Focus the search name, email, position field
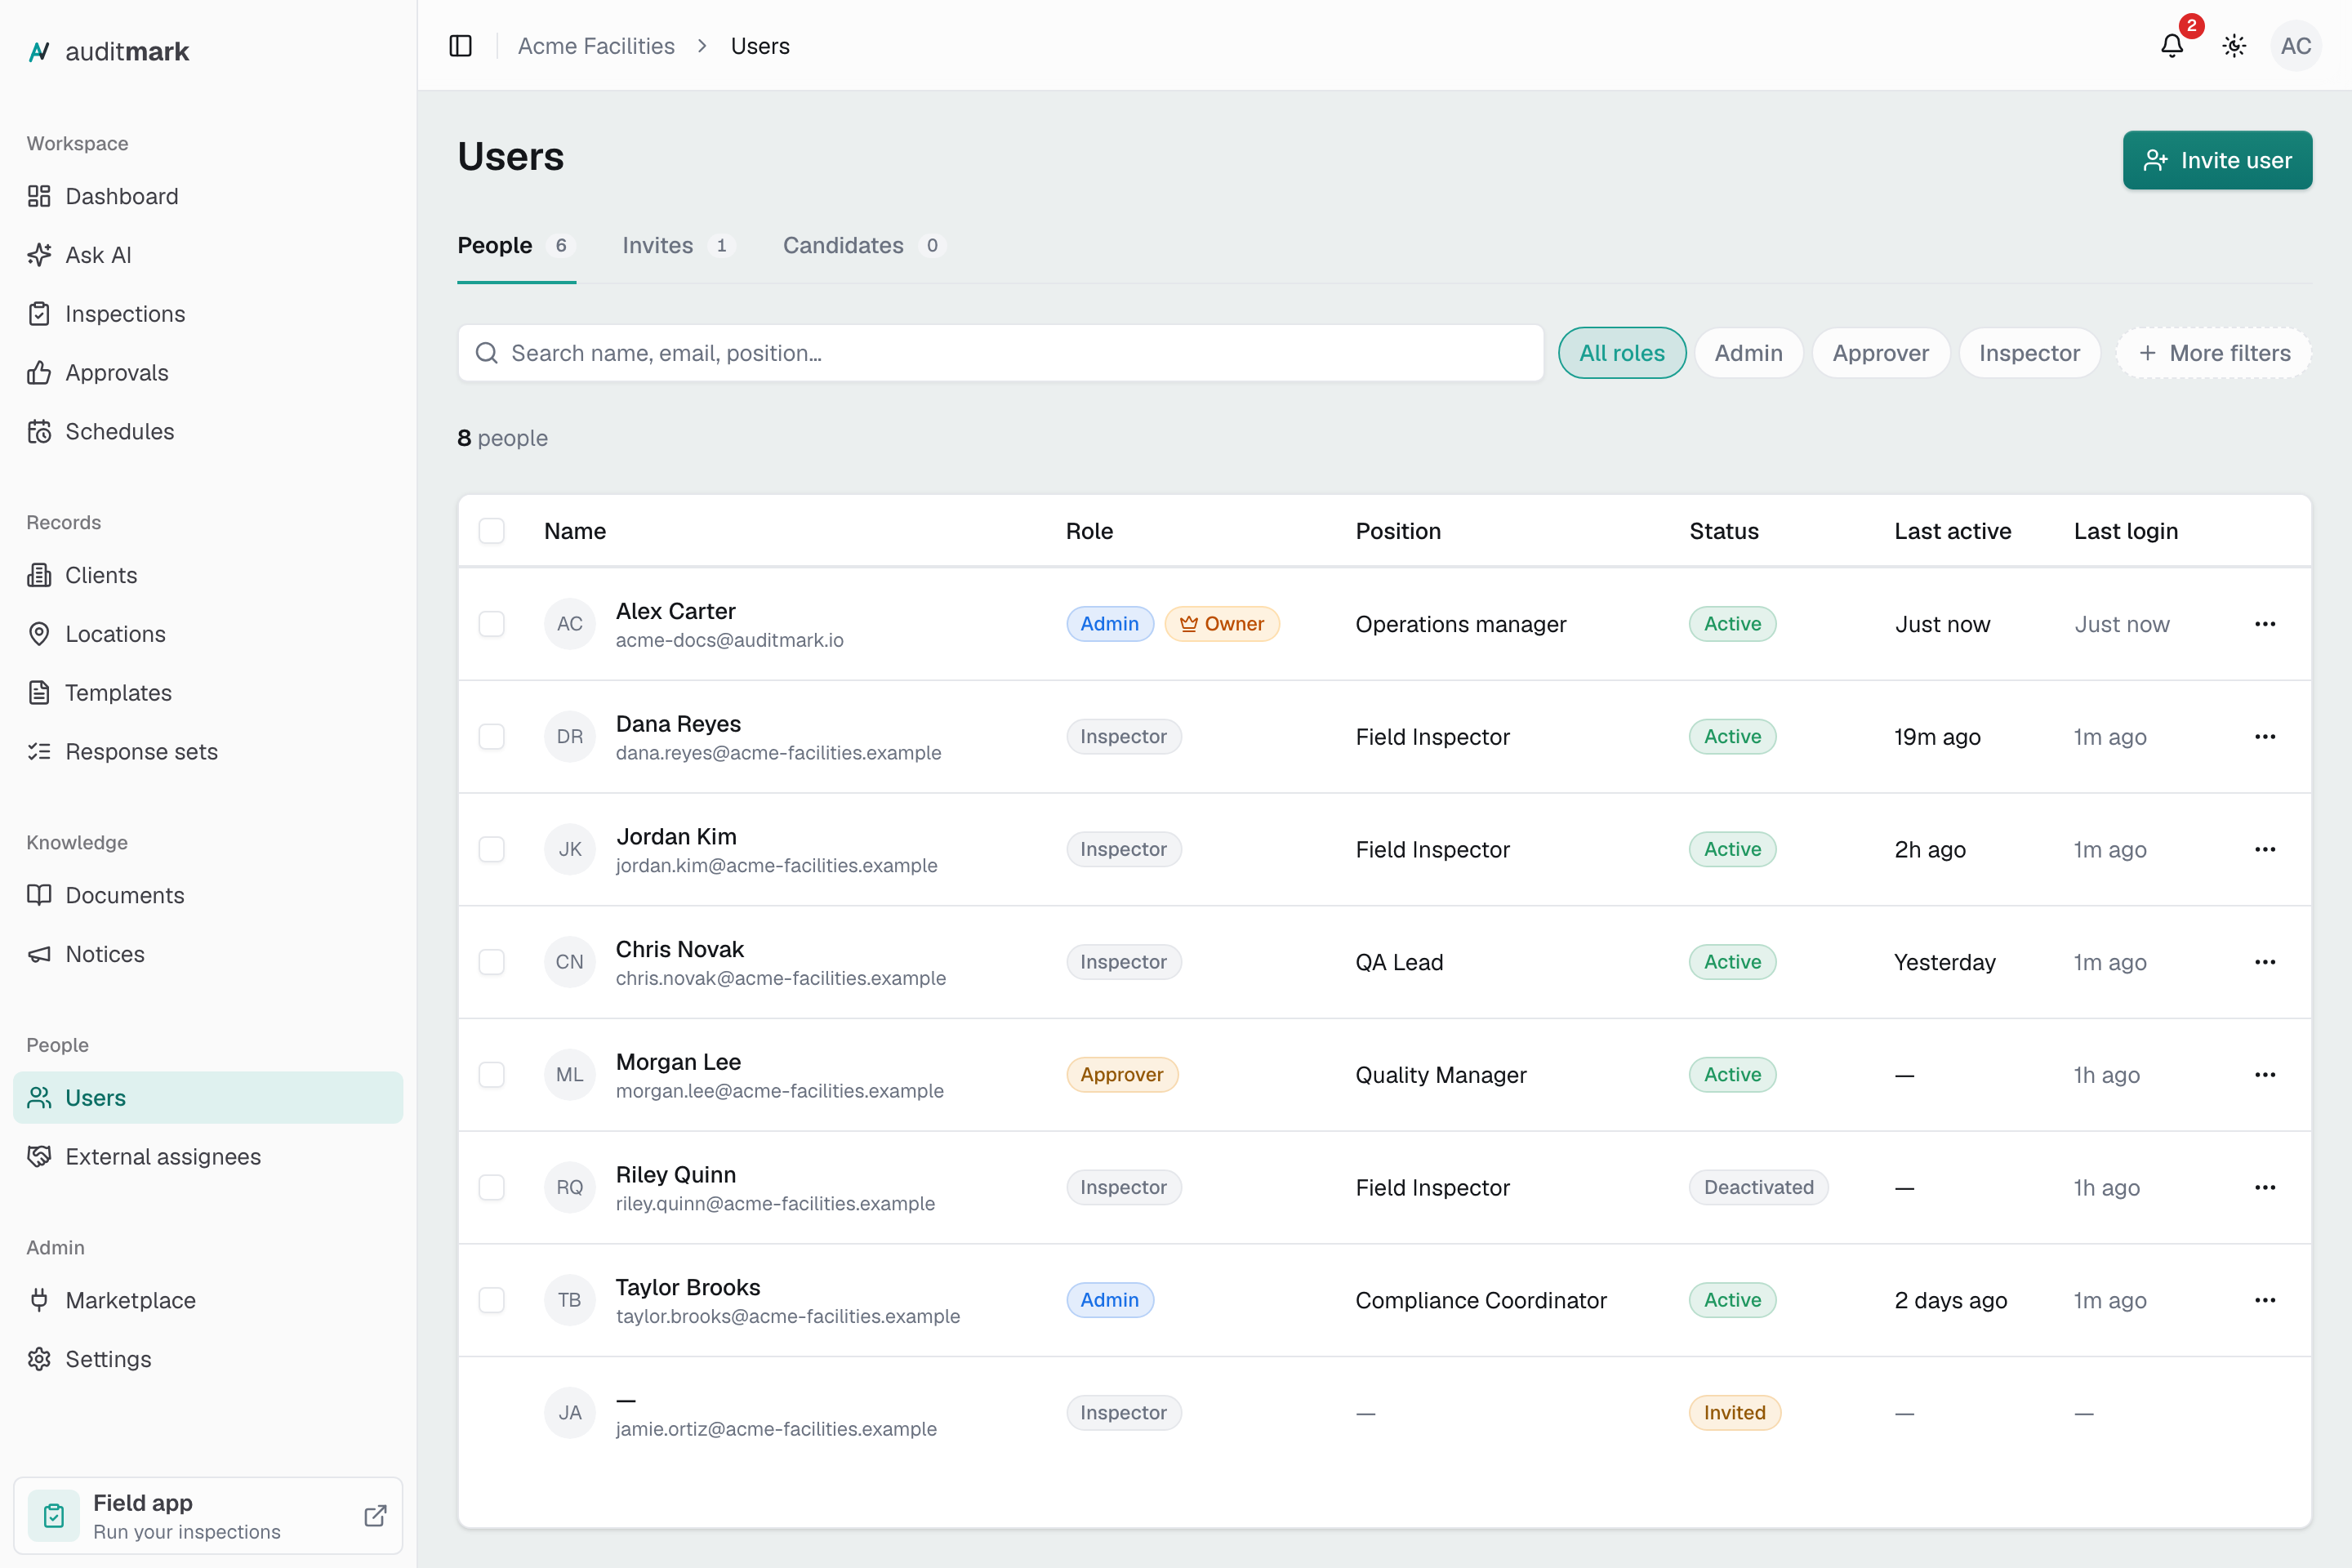 click(1000, 353)
